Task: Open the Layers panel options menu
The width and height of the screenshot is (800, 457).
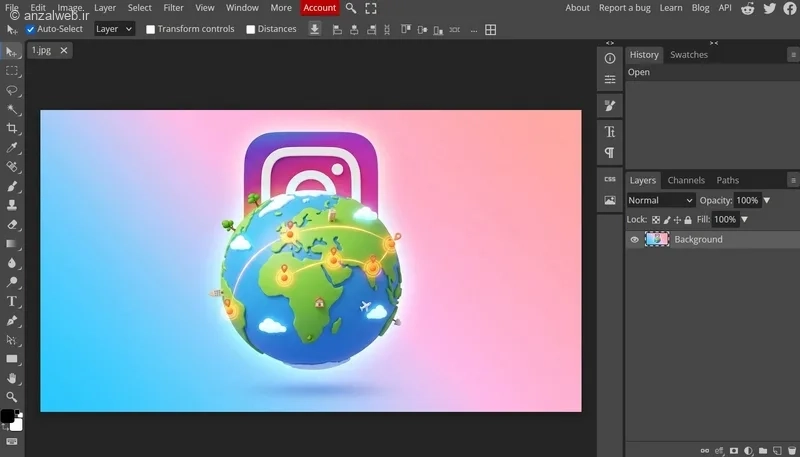Action: tap(793, 180)
